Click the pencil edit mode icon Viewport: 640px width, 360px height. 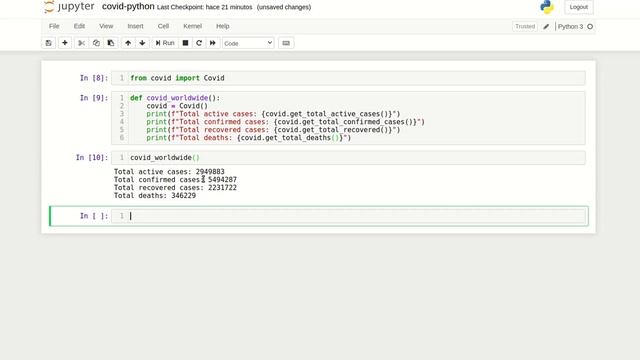click(x=546, y=27)
